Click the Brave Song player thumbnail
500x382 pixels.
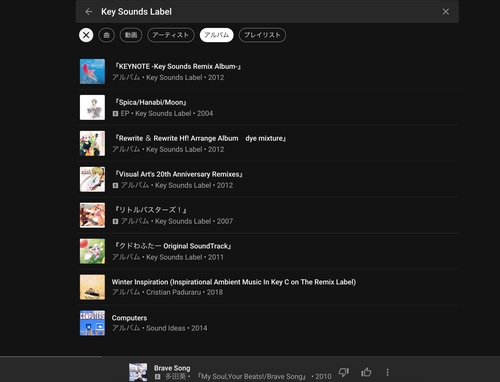click(x=138, y=372)
